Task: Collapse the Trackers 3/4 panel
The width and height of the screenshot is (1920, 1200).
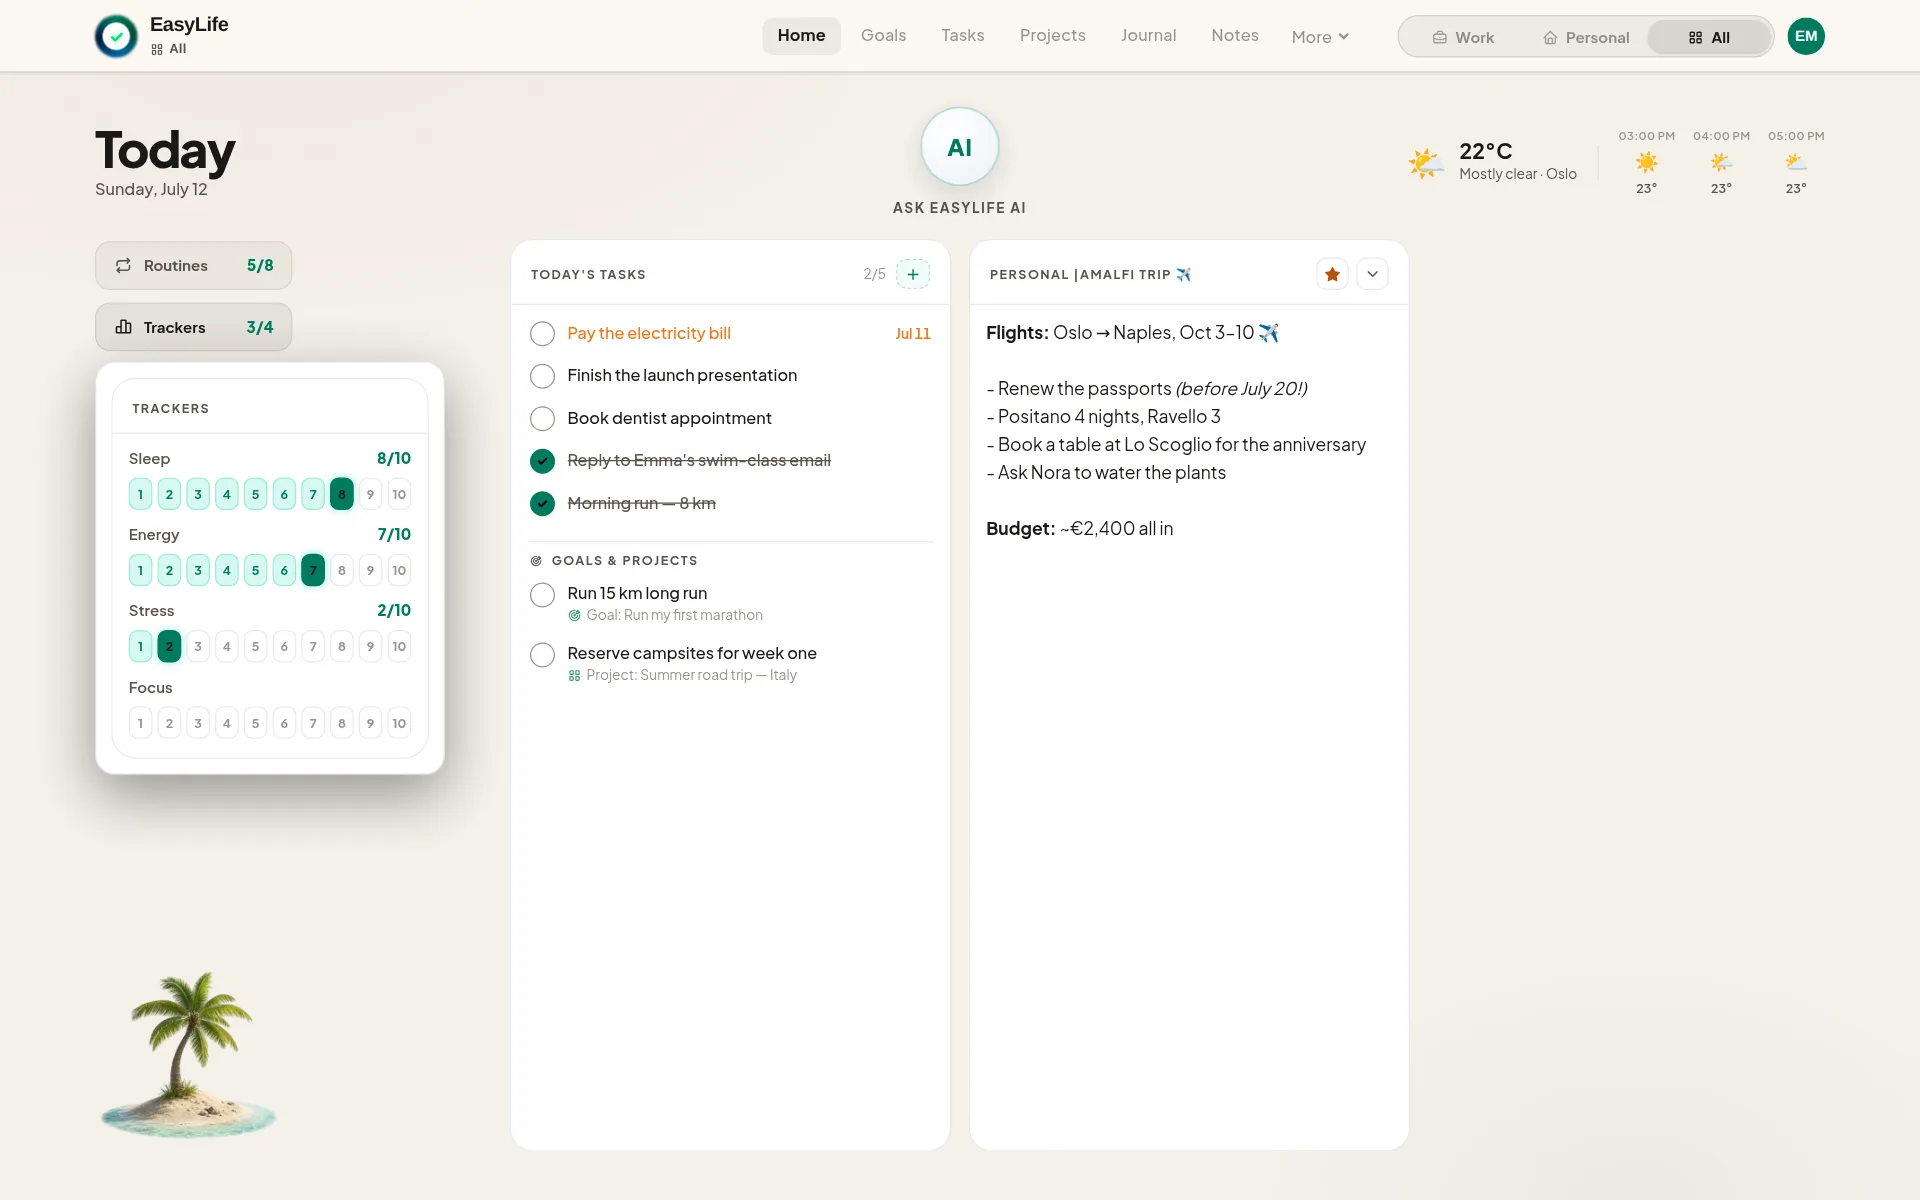Action: [x=193, y=327]
